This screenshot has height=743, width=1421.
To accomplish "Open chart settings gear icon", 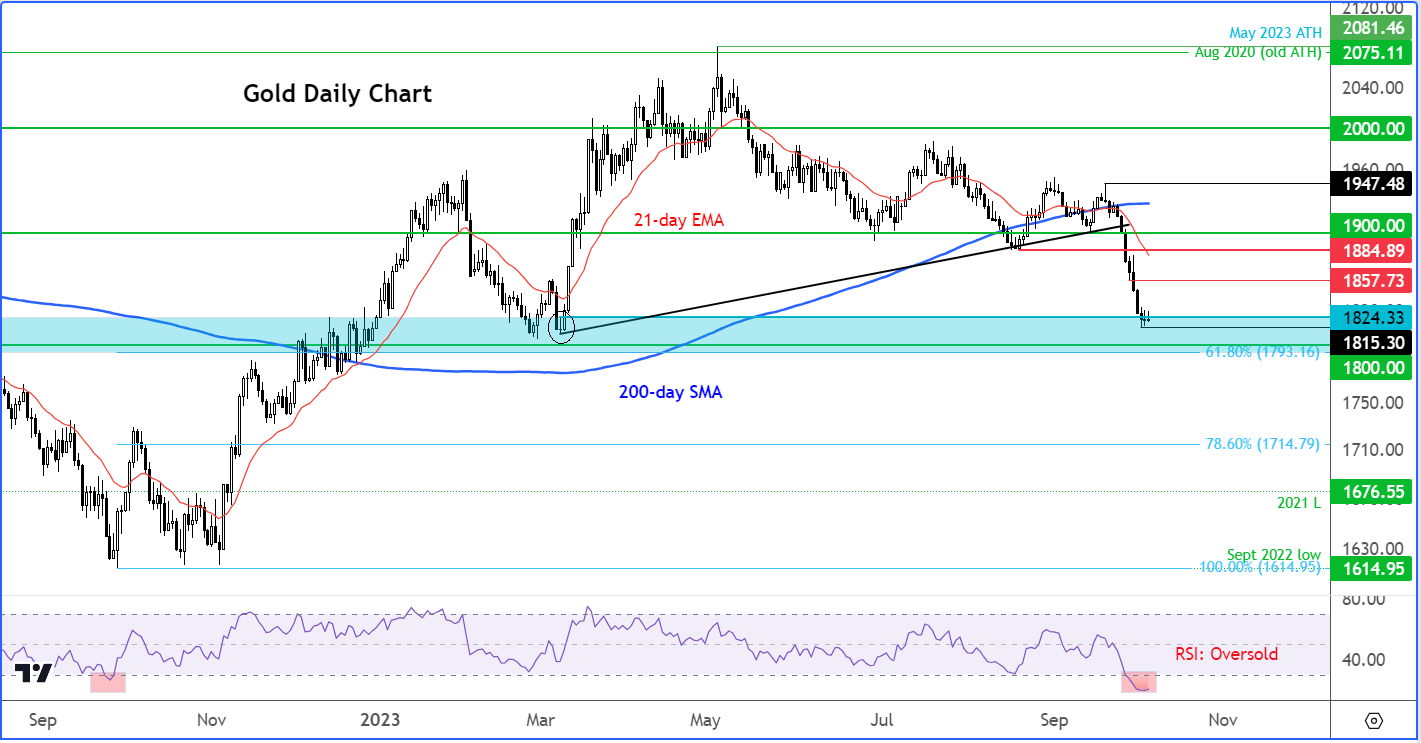I will click(1373, 720).
